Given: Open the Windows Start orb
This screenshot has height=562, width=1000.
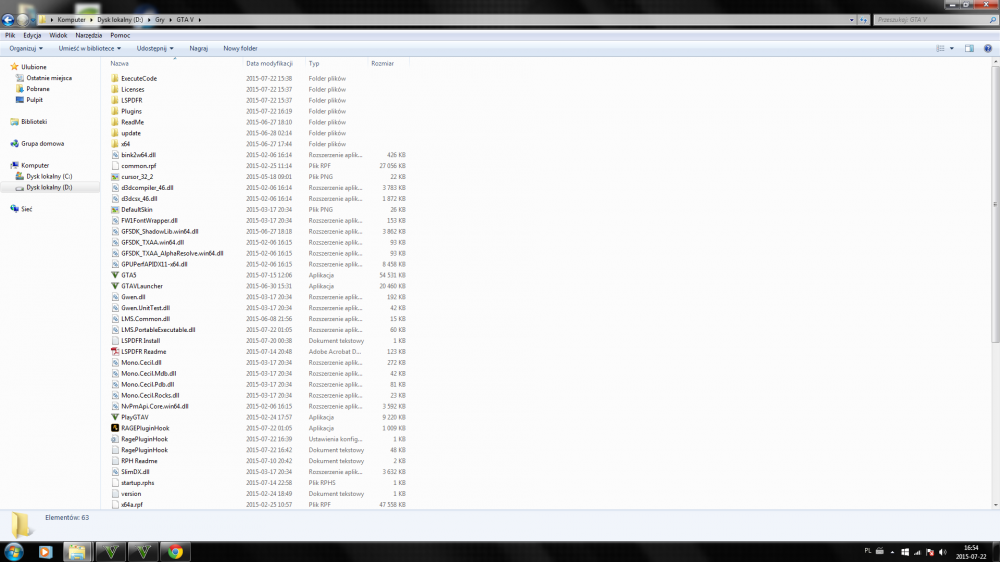Looking at the screenshot, I should pyautogui.click(x=13, y=552).
